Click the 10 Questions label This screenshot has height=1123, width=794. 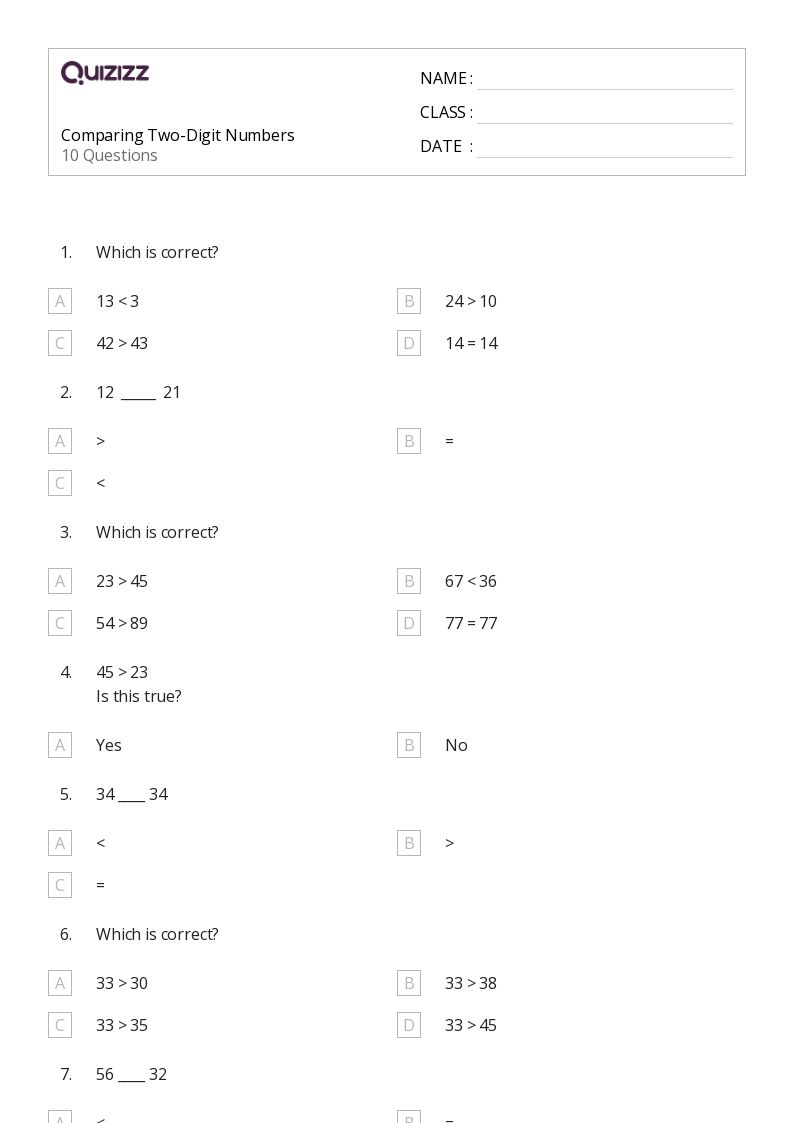pyautogui.click(x=110, y=155)
